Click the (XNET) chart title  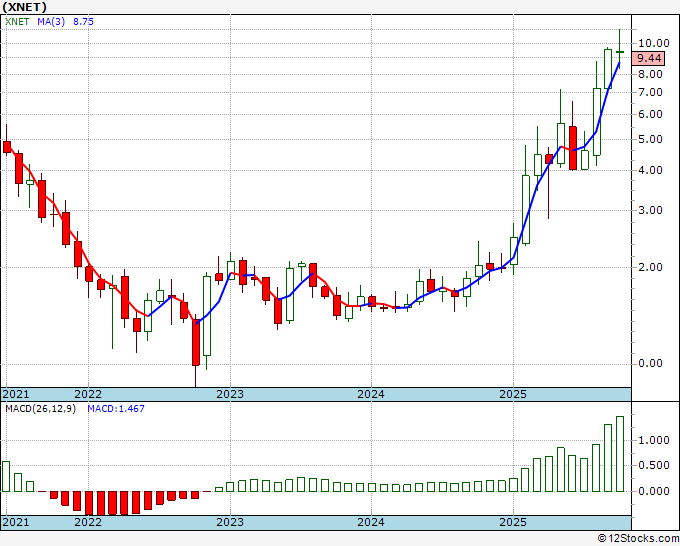(x=25, y=7)
